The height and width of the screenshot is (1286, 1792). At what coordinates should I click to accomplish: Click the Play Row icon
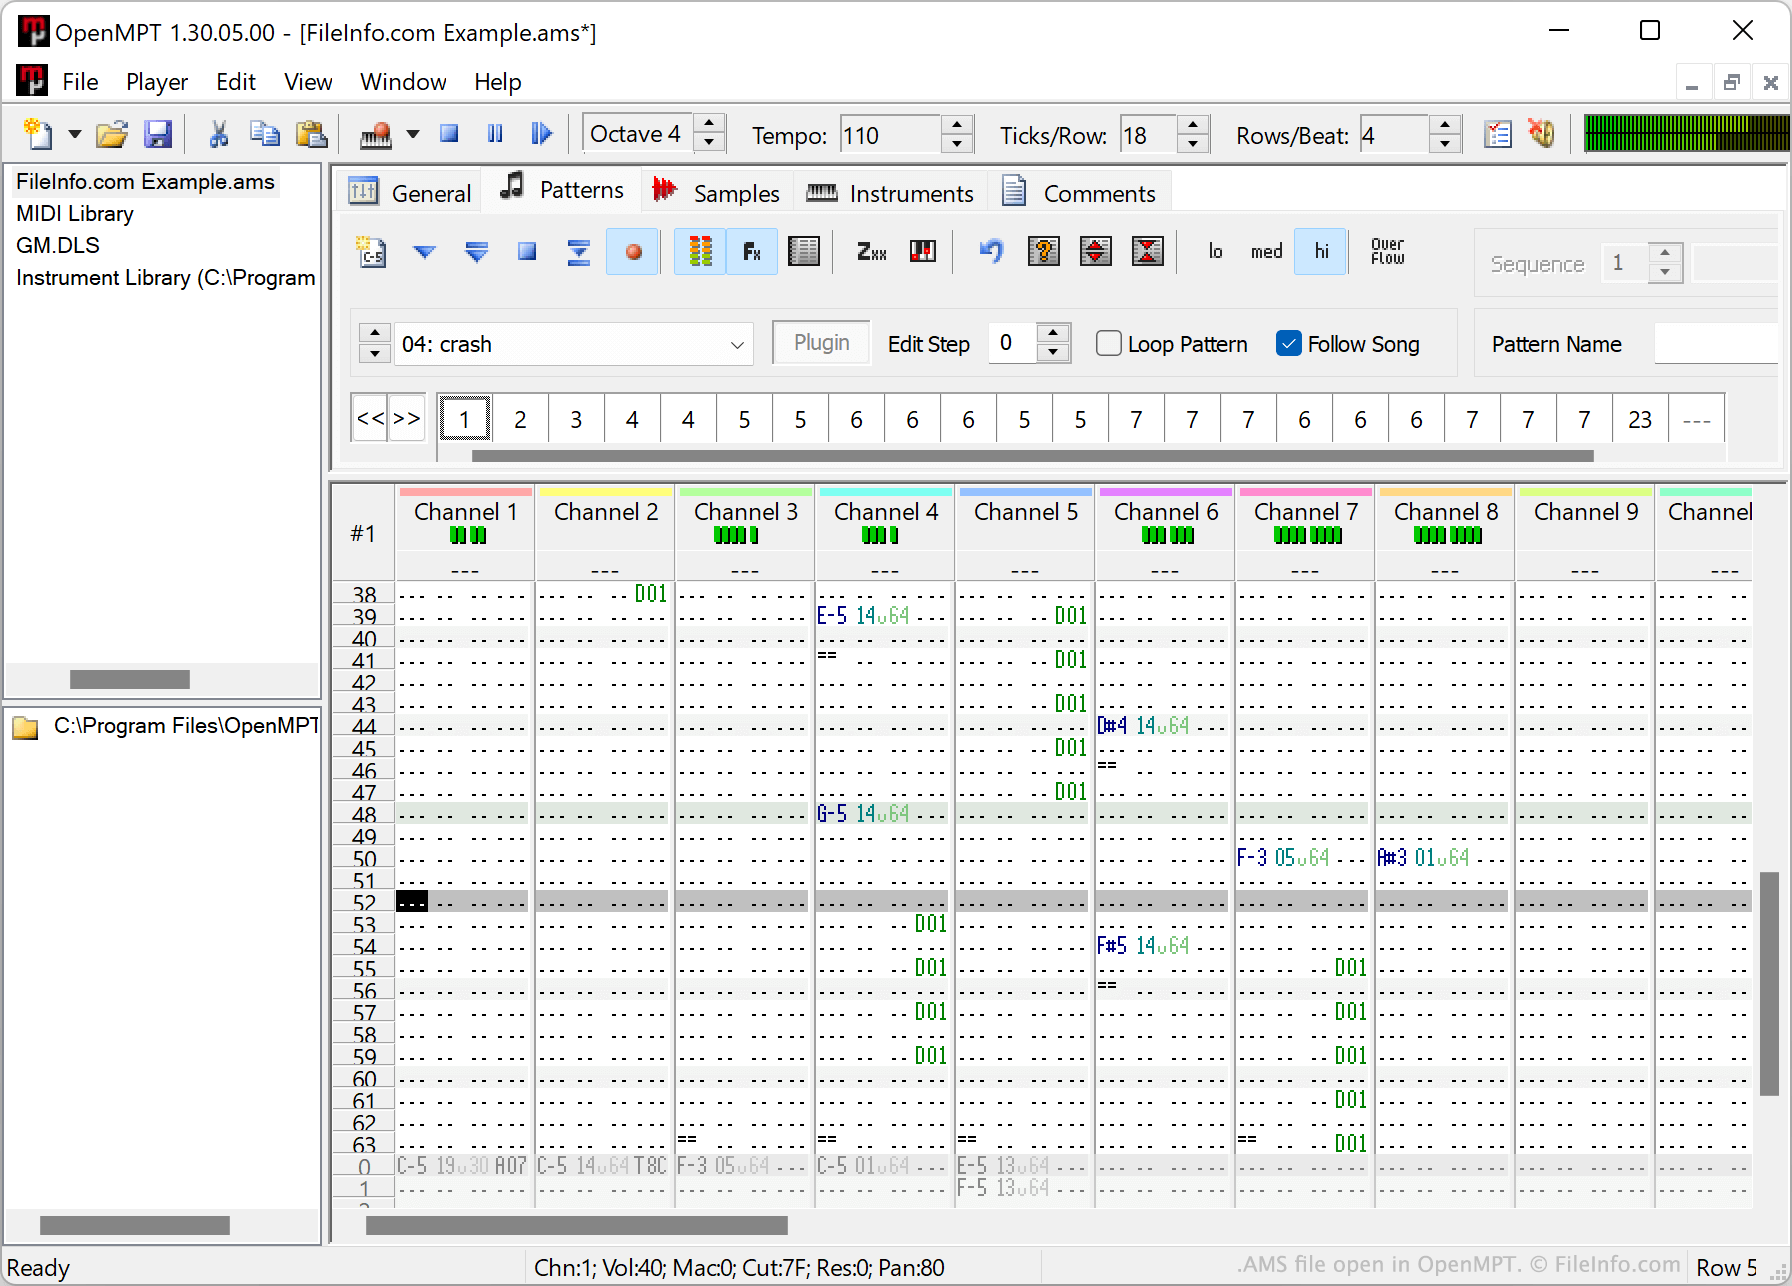point(578,252)
